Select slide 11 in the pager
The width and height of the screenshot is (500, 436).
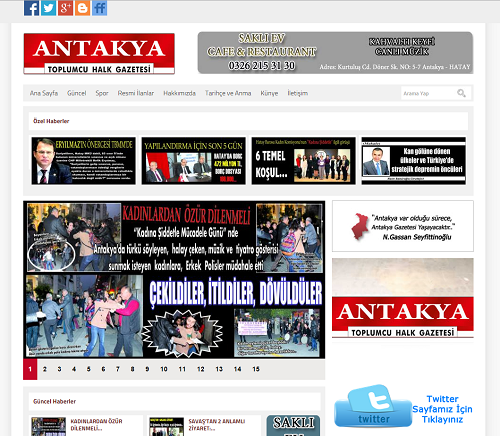[x=182, y=369]
